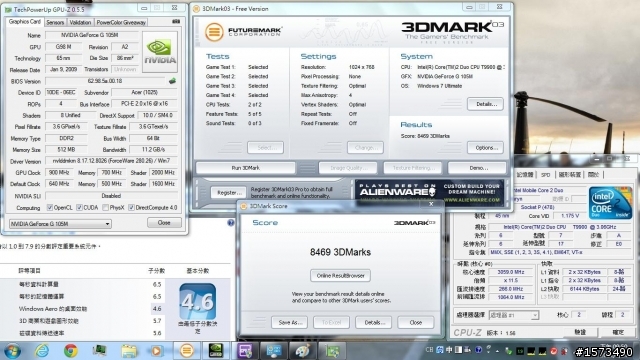Switch to the Paint palette taskbar button
This screenshot has width=640, height=360.
click(x=303, y=351)
